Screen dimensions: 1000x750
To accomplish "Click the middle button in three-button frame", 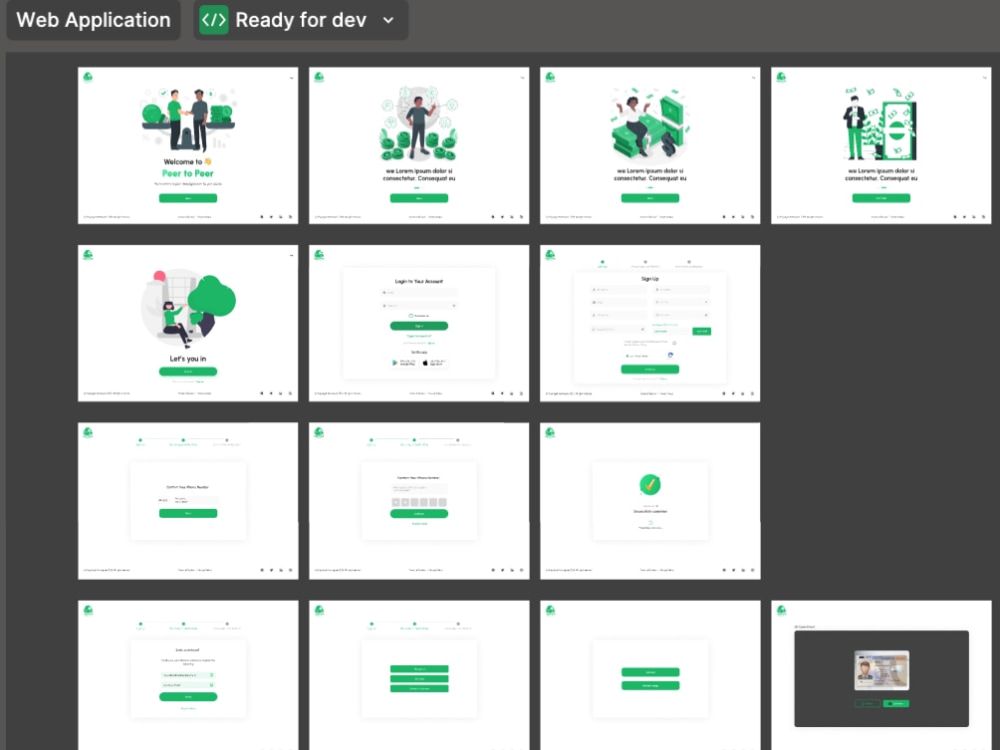I will click(x=419, y=679).
